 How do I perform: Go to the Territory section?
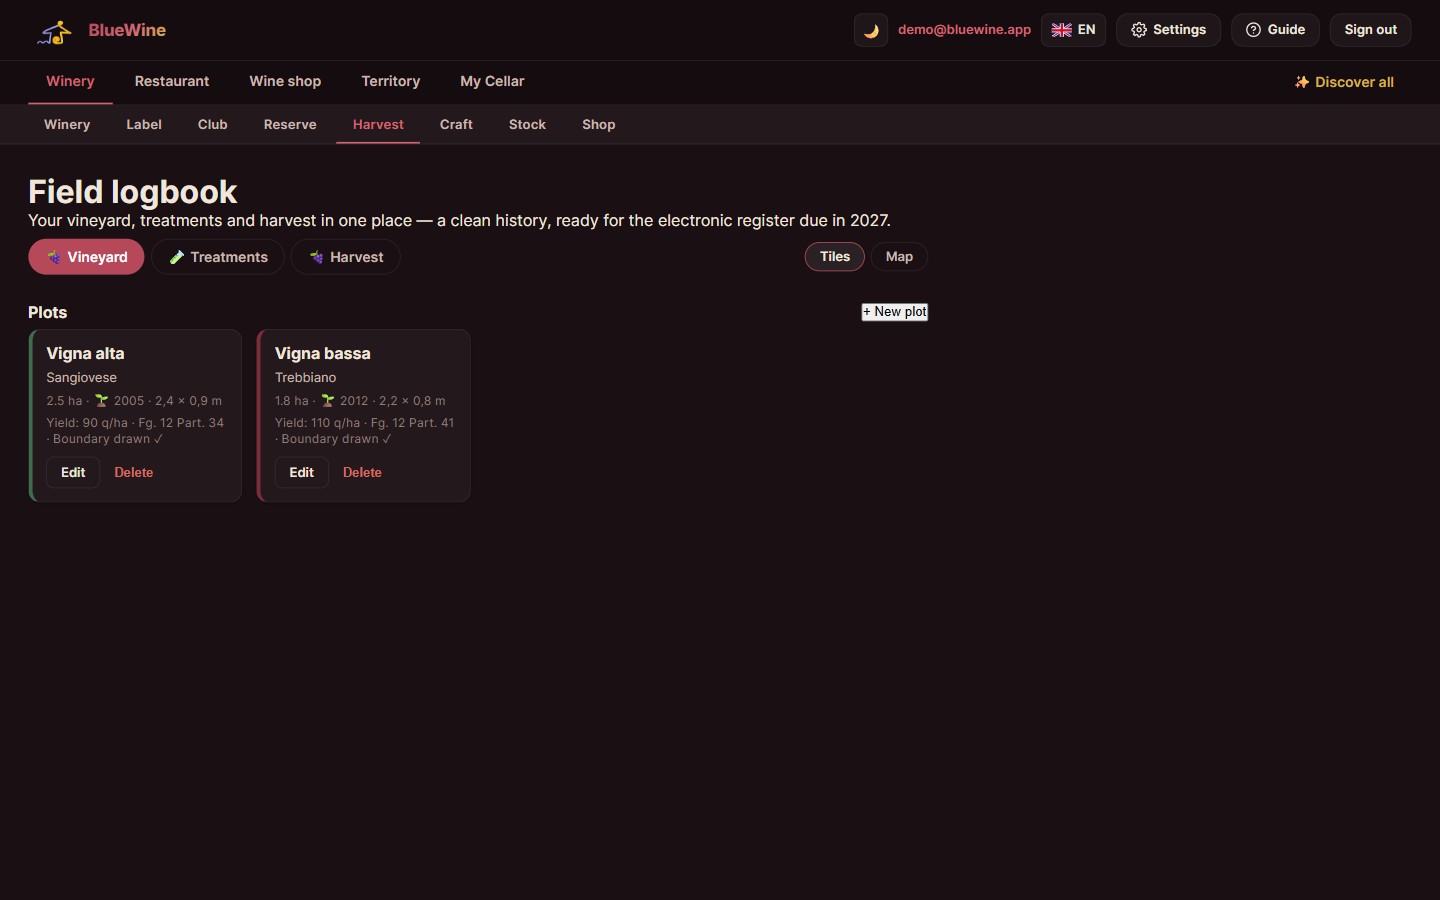coord(391,81)
